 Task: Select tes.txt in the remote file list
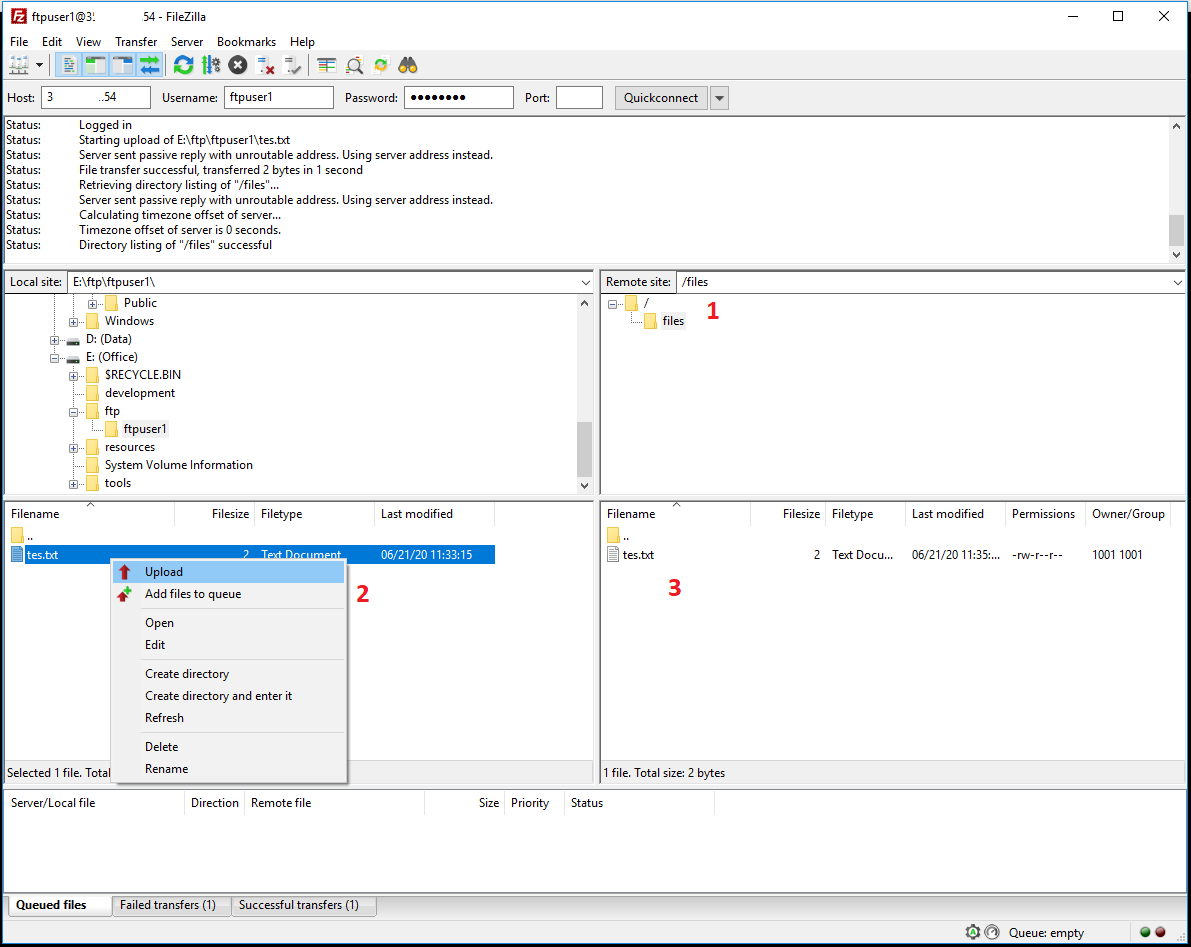638,555
